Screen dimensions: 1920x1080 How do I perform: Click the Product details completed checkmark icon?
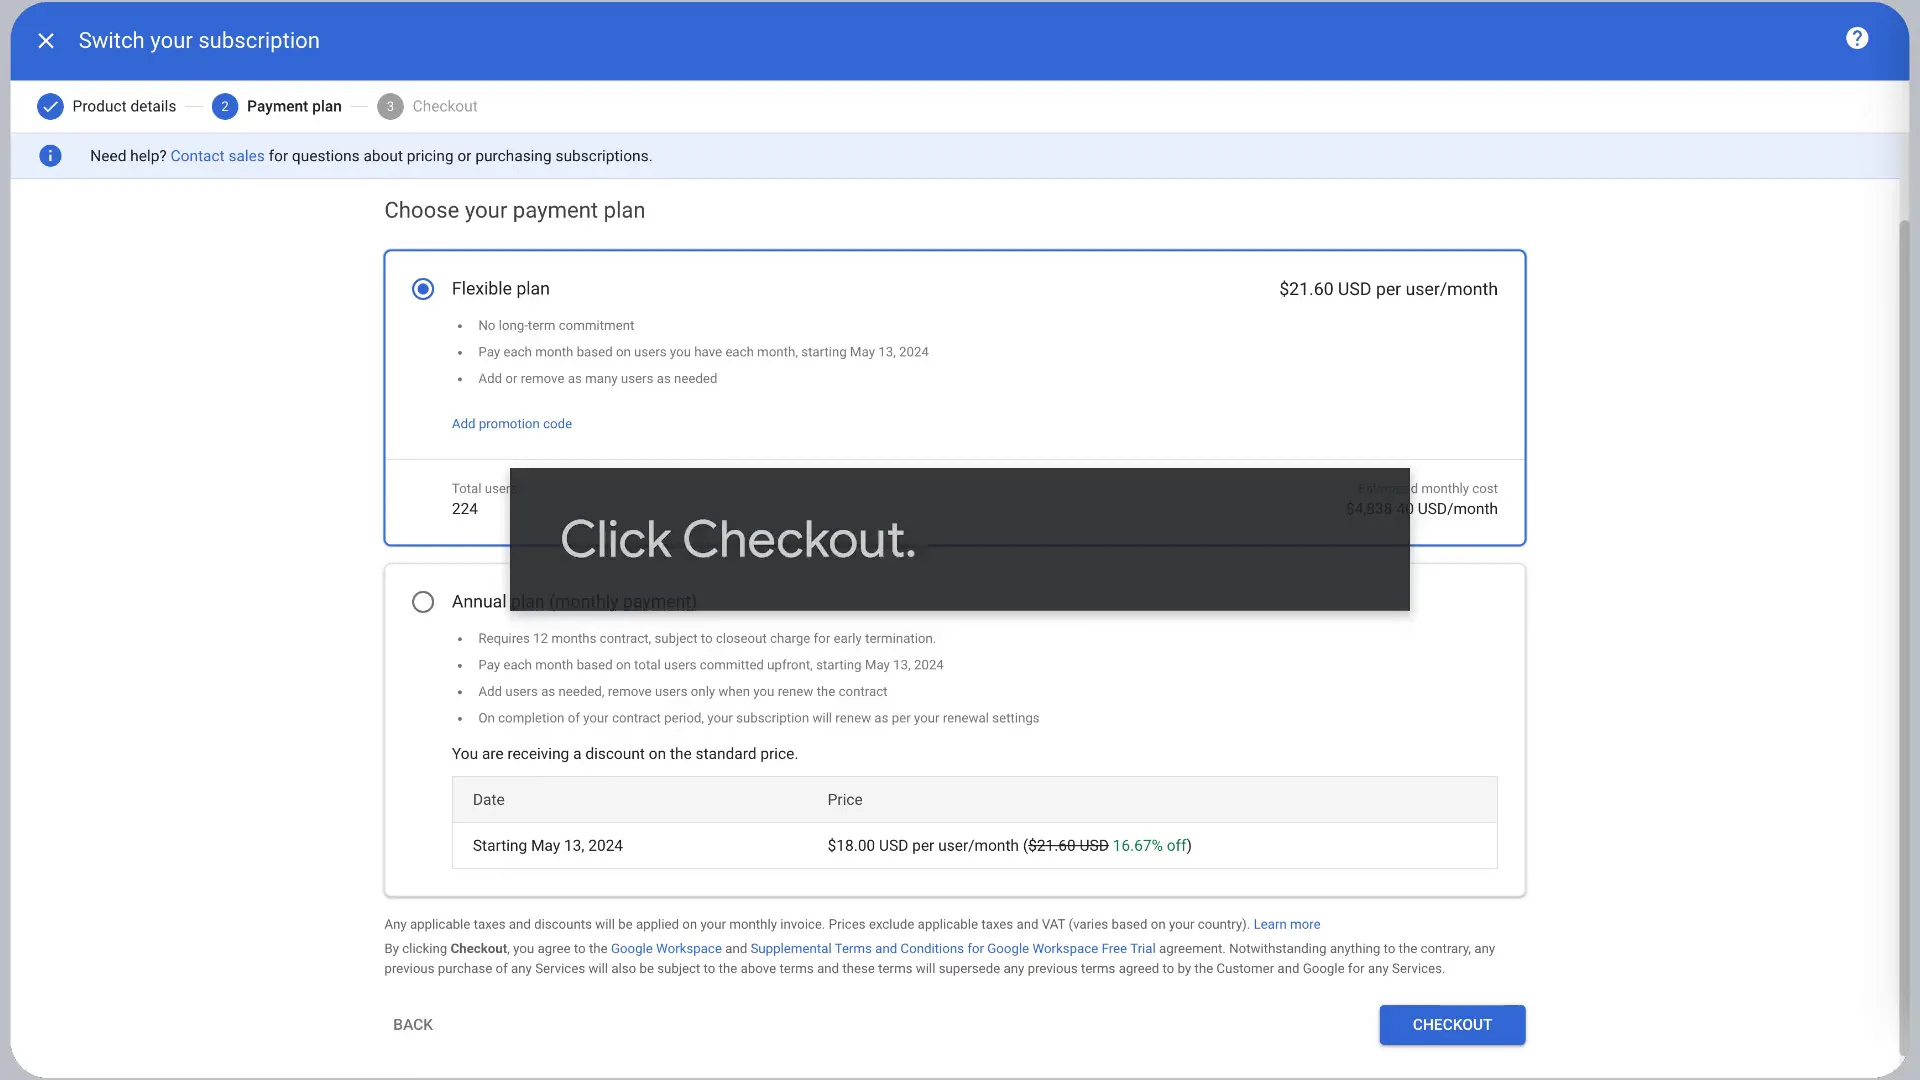[50, 106]
